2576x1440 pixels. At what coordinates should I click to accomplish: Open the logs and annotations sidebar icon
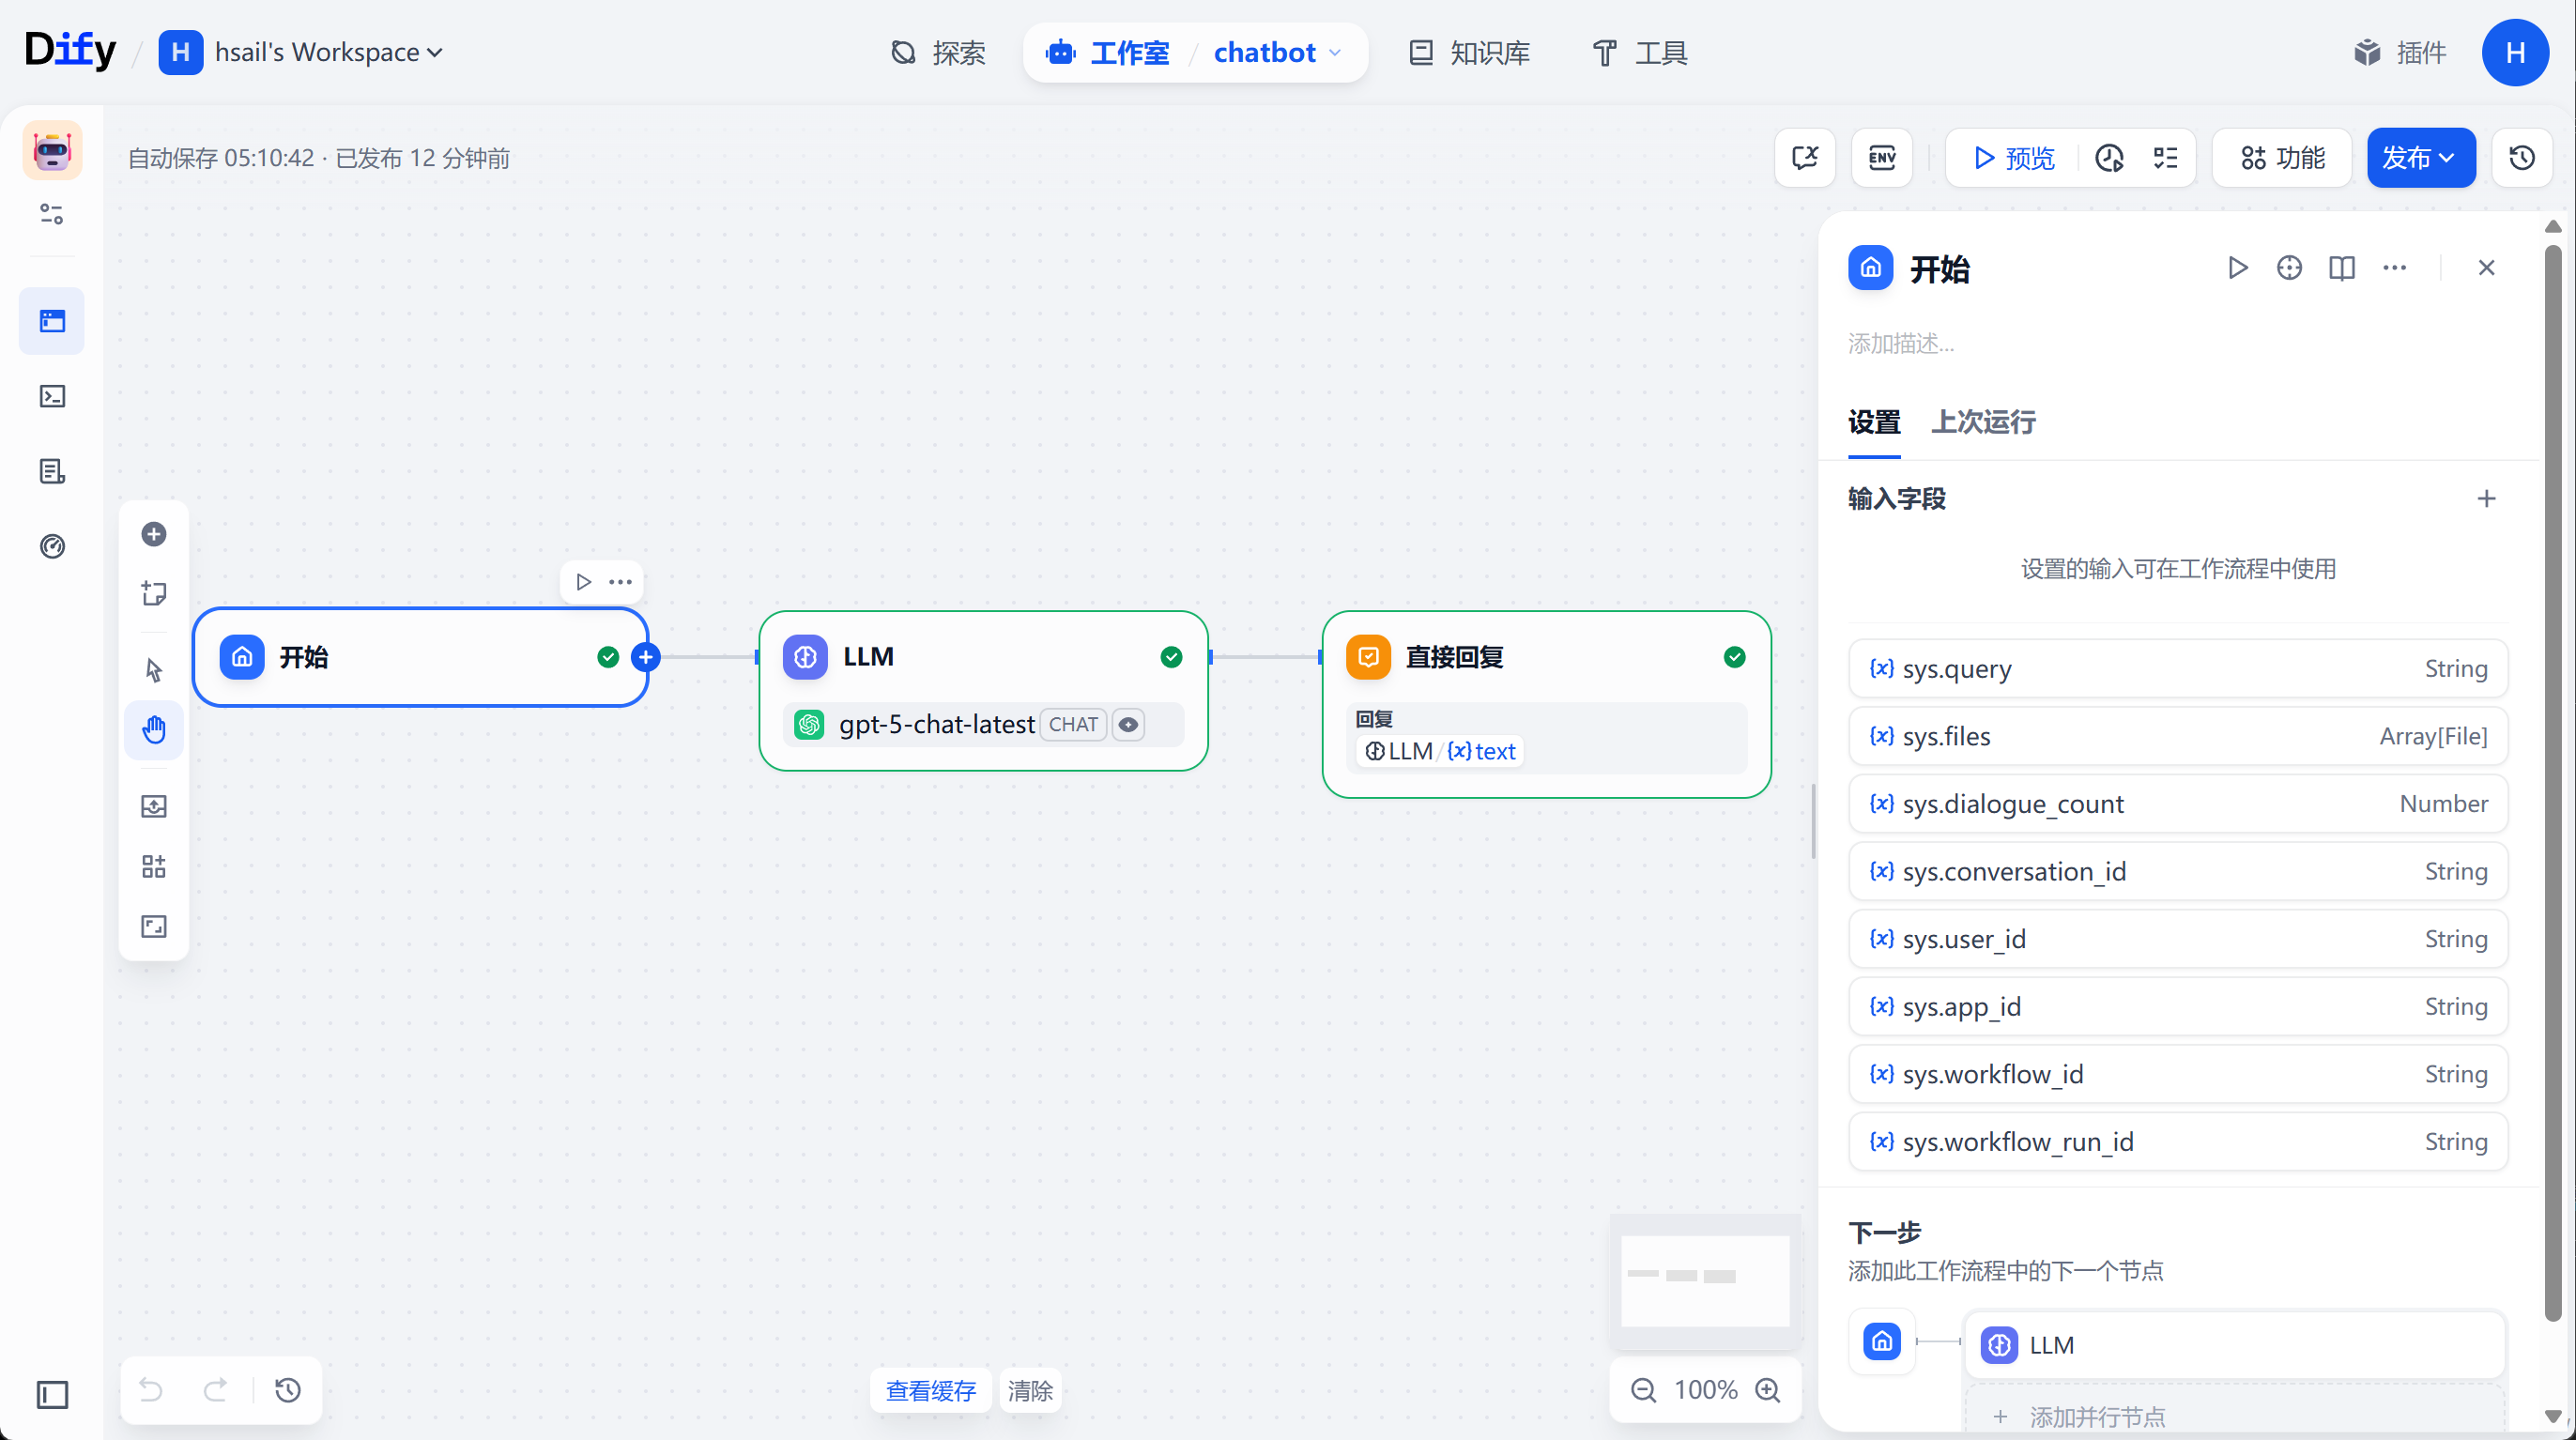52,471
